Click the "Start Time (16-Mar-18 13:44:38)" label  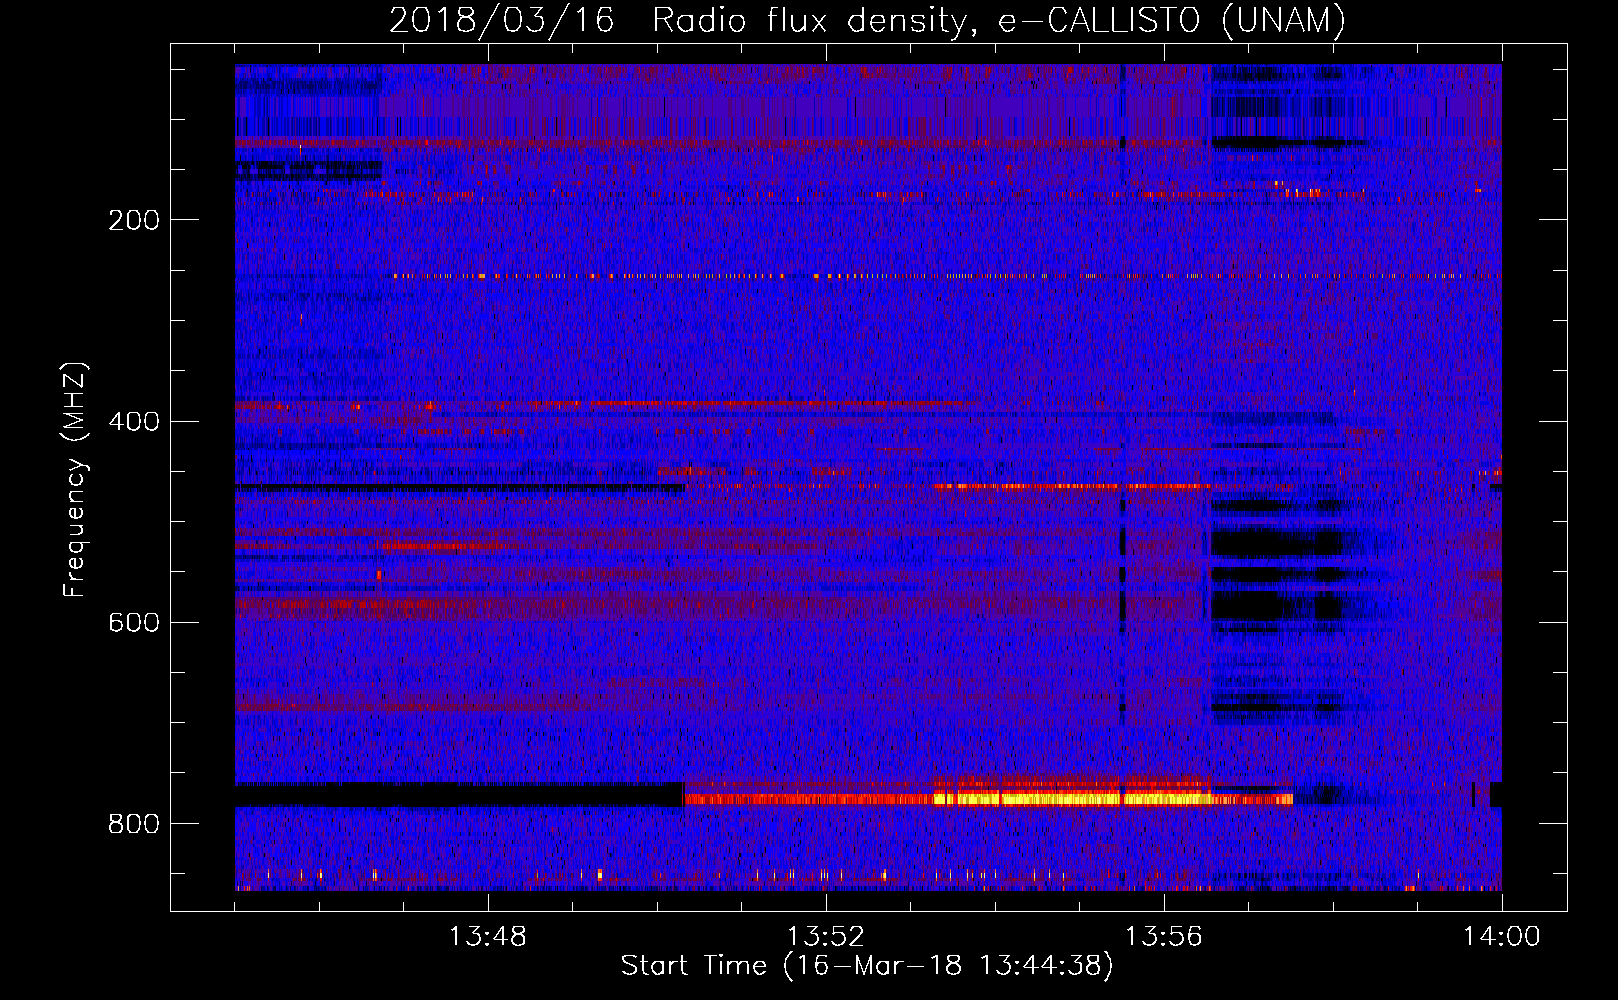coord(867,966)
